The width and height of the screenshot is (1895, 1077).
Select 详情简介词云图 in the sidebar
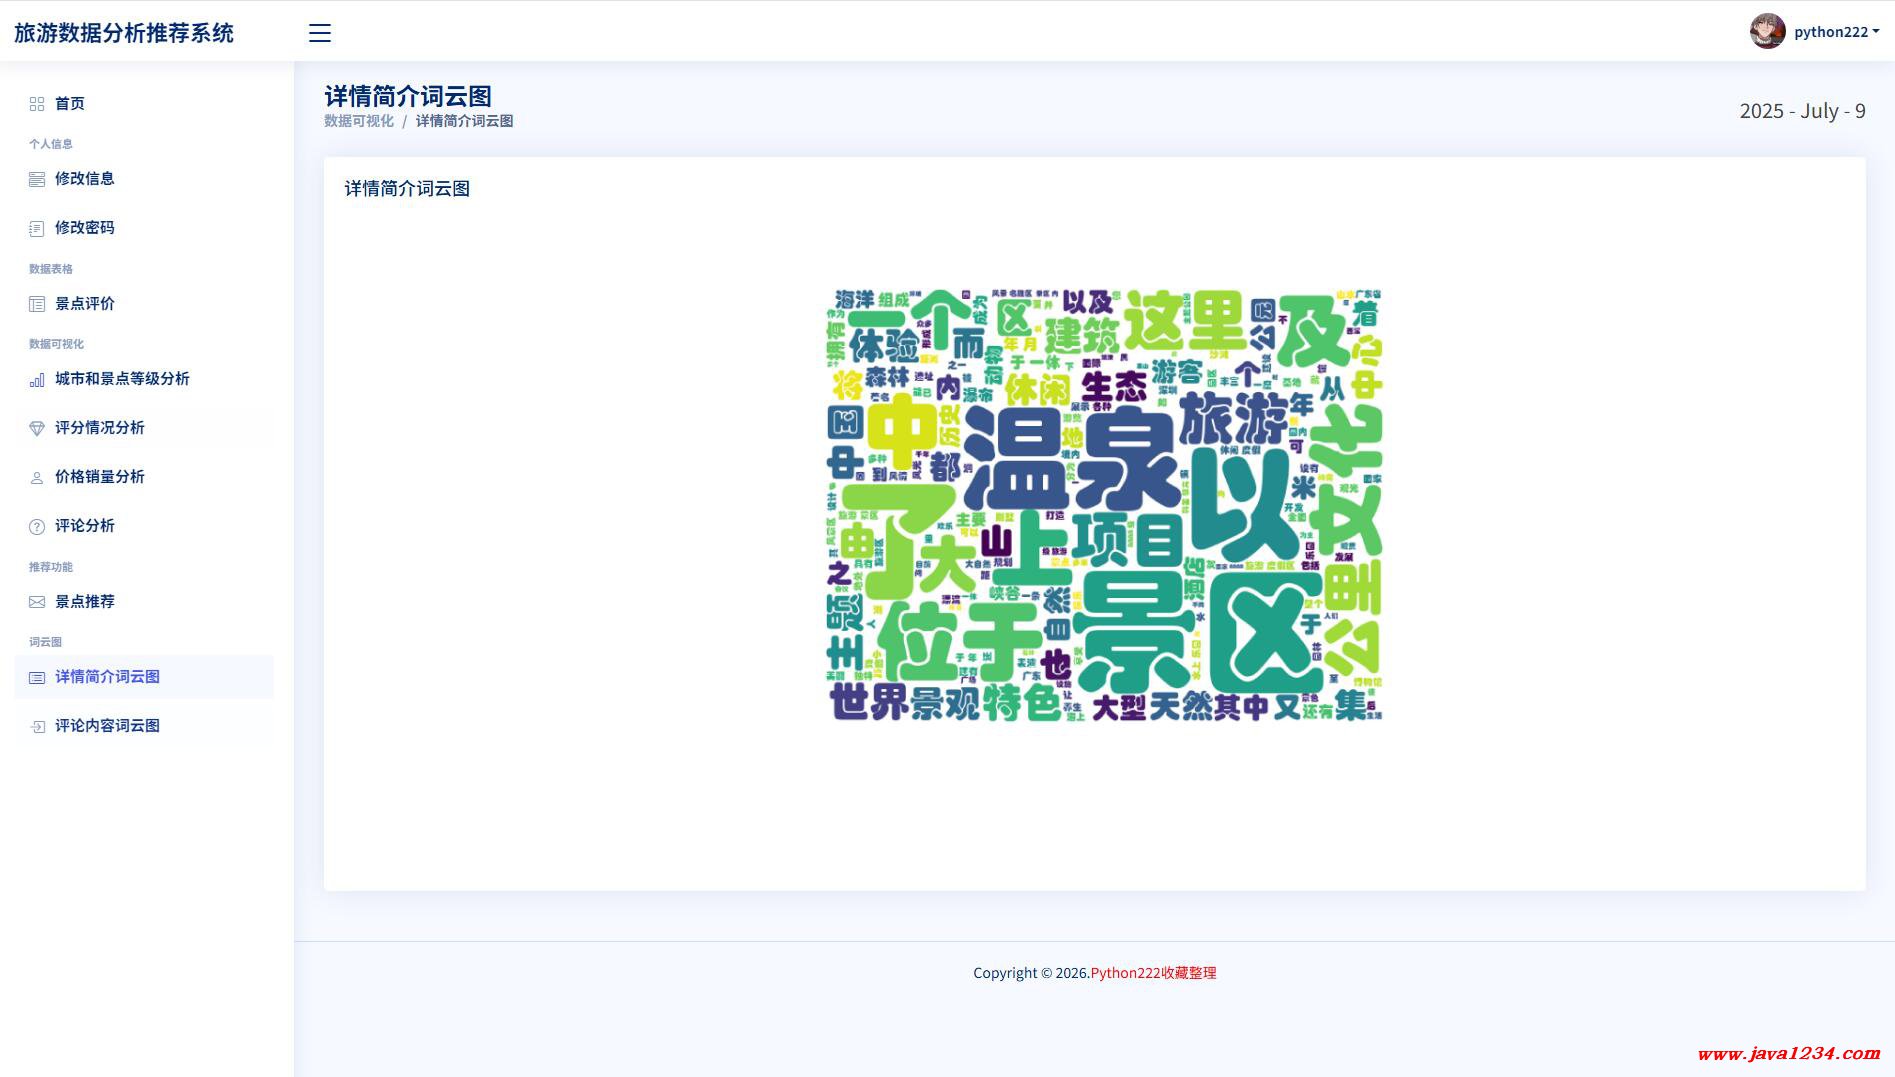[x=107, y=677]
